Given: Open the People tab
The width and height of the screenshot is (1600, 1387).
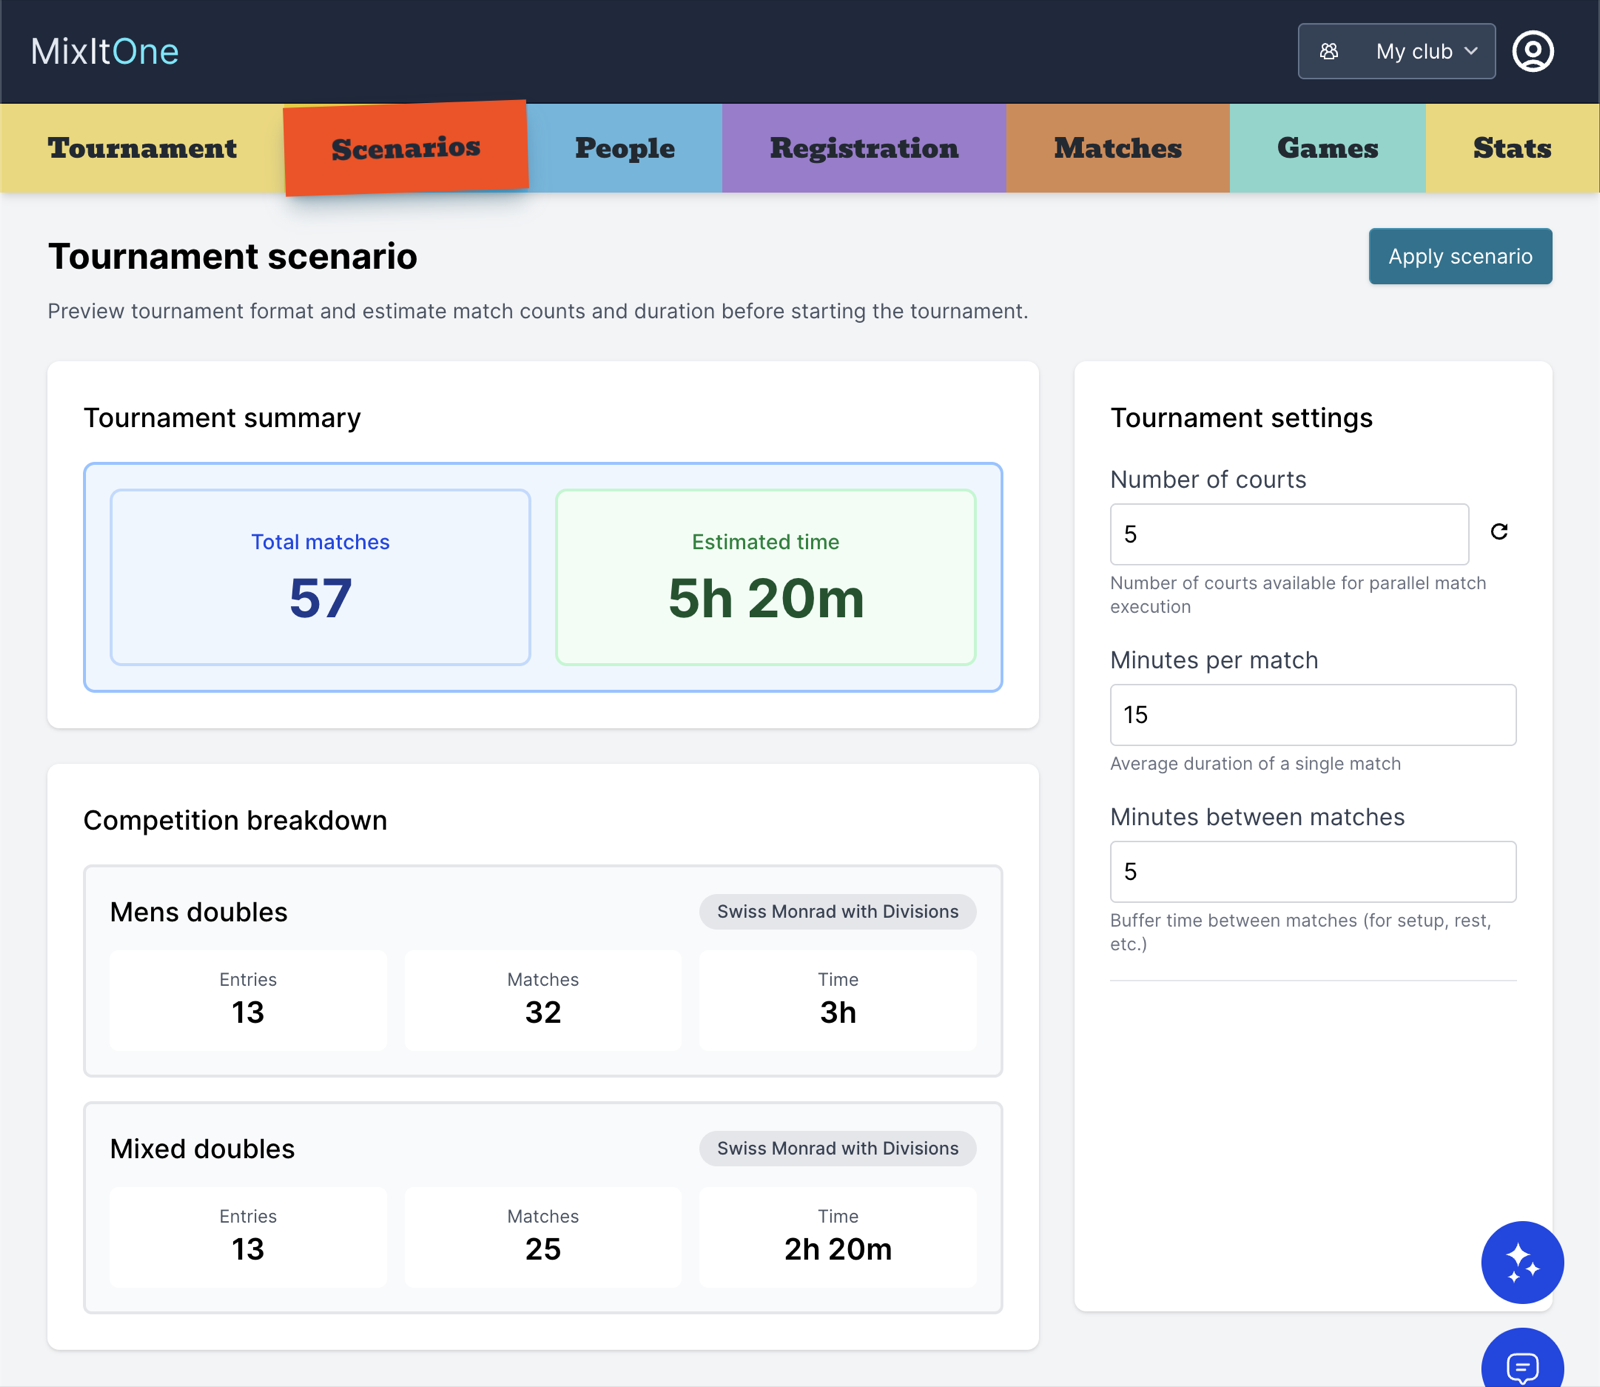Looking at the screenshot, I should pyautogui.click(x=624, y=148).
